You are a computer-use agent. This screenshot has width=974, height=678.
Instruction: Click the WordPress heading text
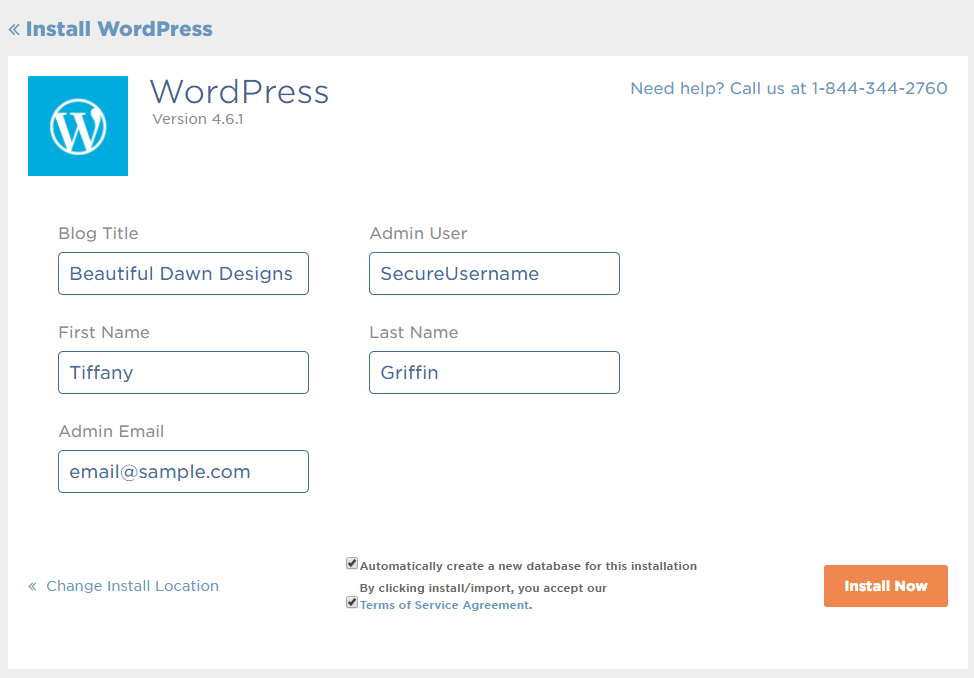(x=239, y=92)
